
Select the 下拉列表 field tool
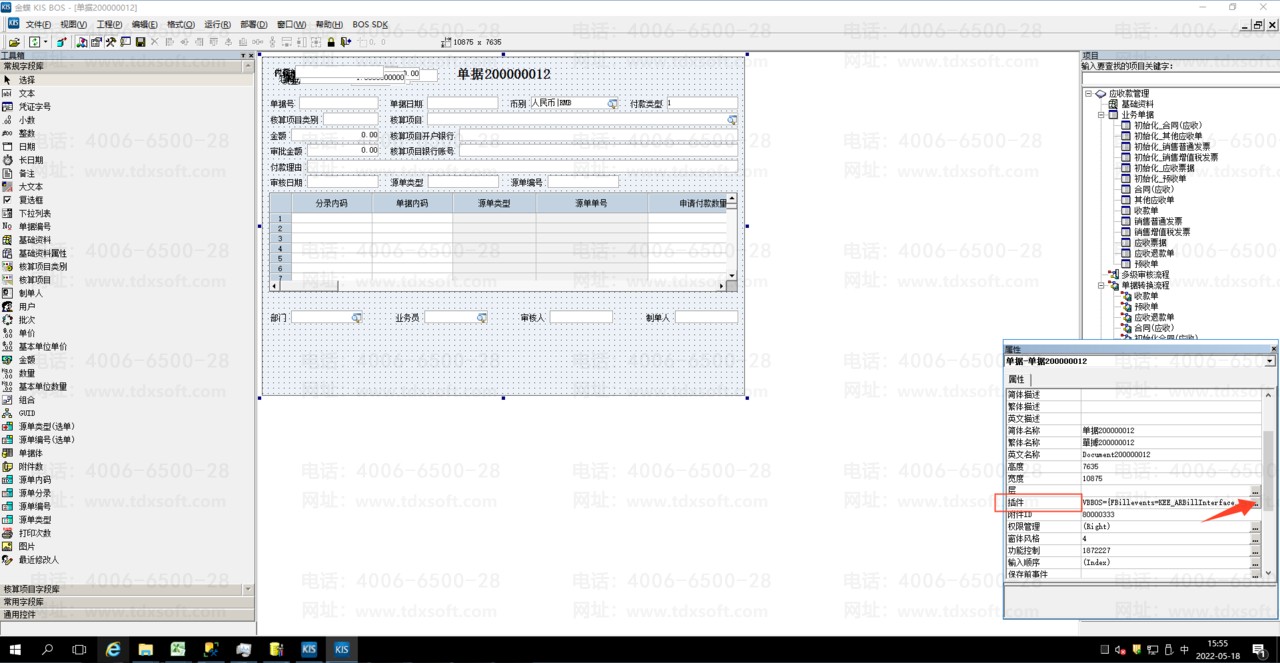pyautogui.click(x=35, y=213)
